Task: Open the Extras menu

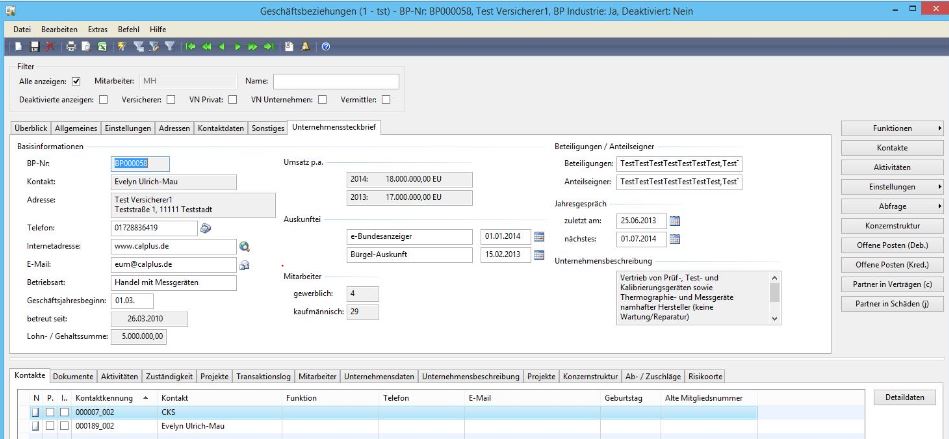Action: (97, 29)
